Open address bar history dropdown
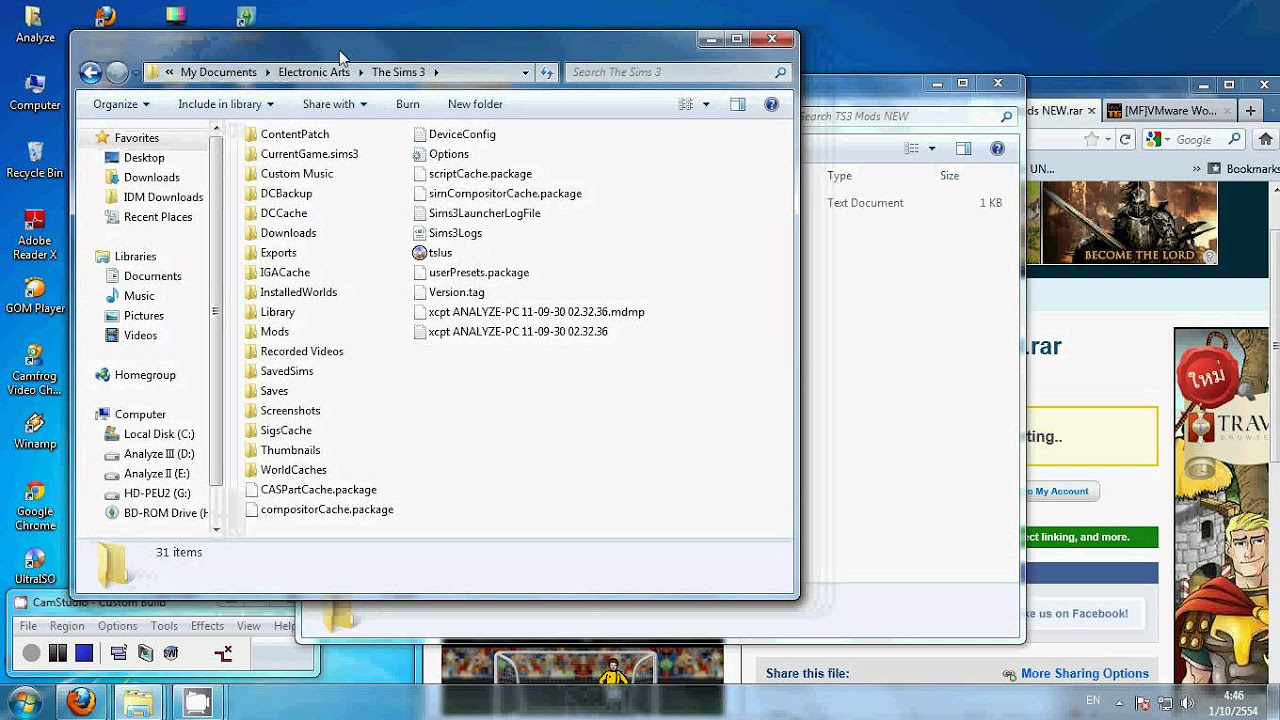 (525, 72)
